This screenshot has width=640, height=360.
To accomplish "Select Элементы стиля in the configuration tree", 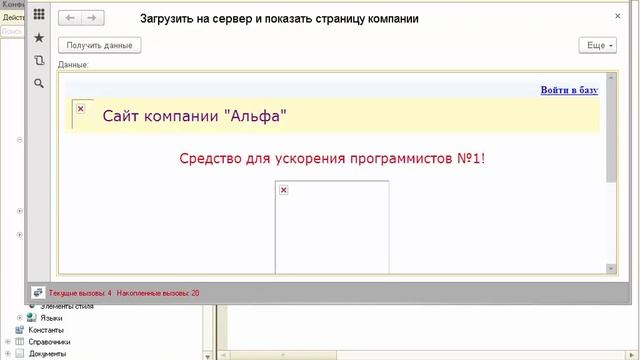I will pyautogui.click(x=67, y=306).
